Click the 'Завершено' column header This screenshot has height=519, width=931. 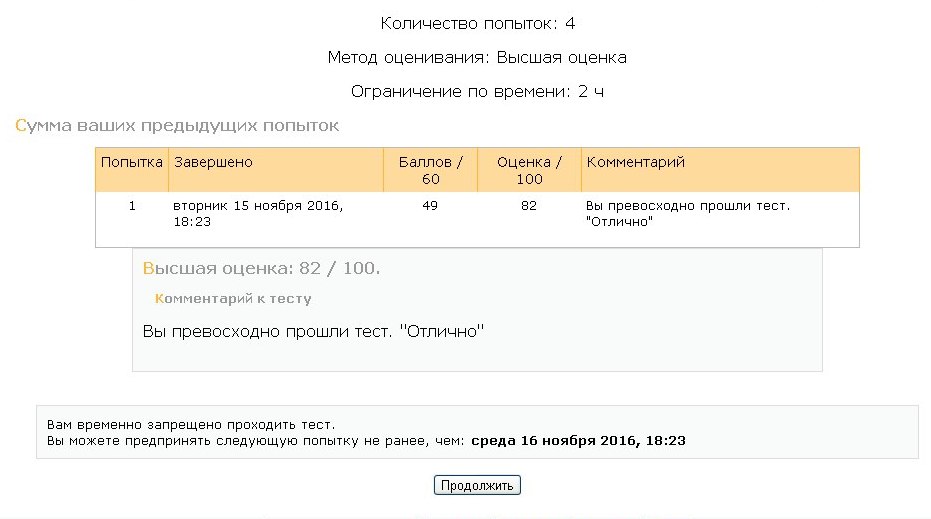click(213, 162)
